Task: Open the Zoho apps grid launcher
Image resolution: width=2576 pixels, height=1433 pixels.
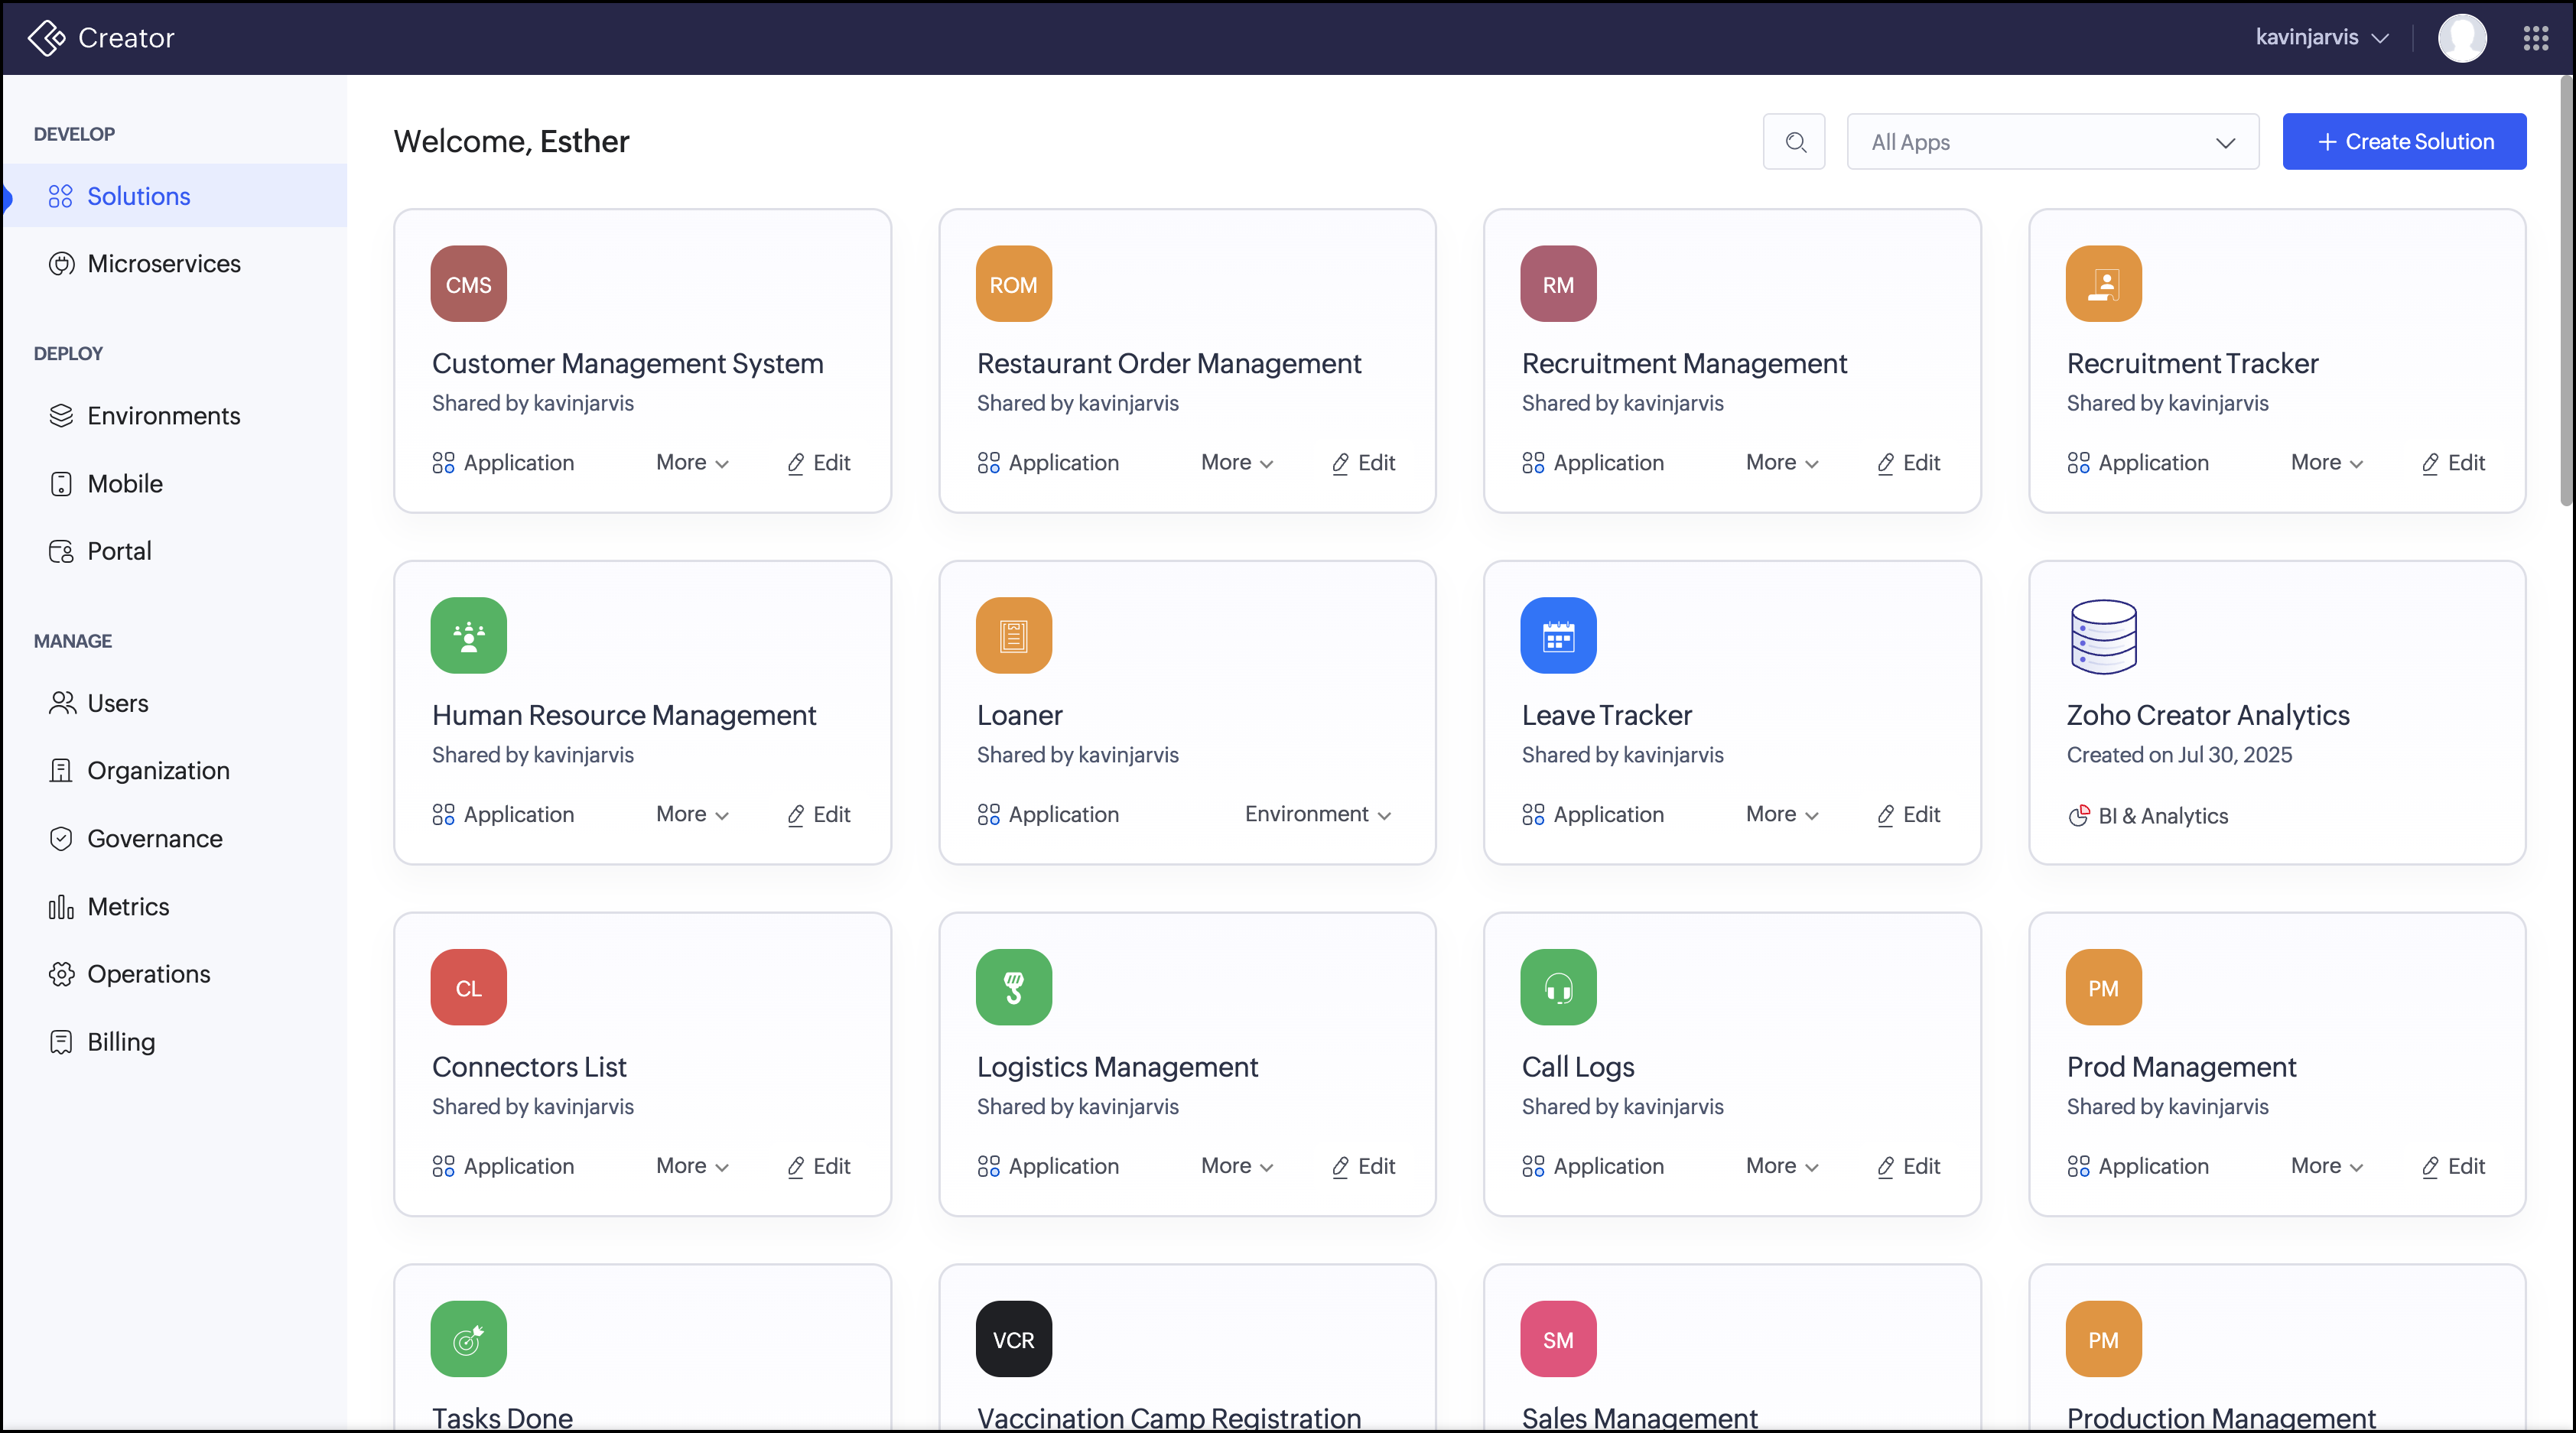Action: tap(2535, 38)
